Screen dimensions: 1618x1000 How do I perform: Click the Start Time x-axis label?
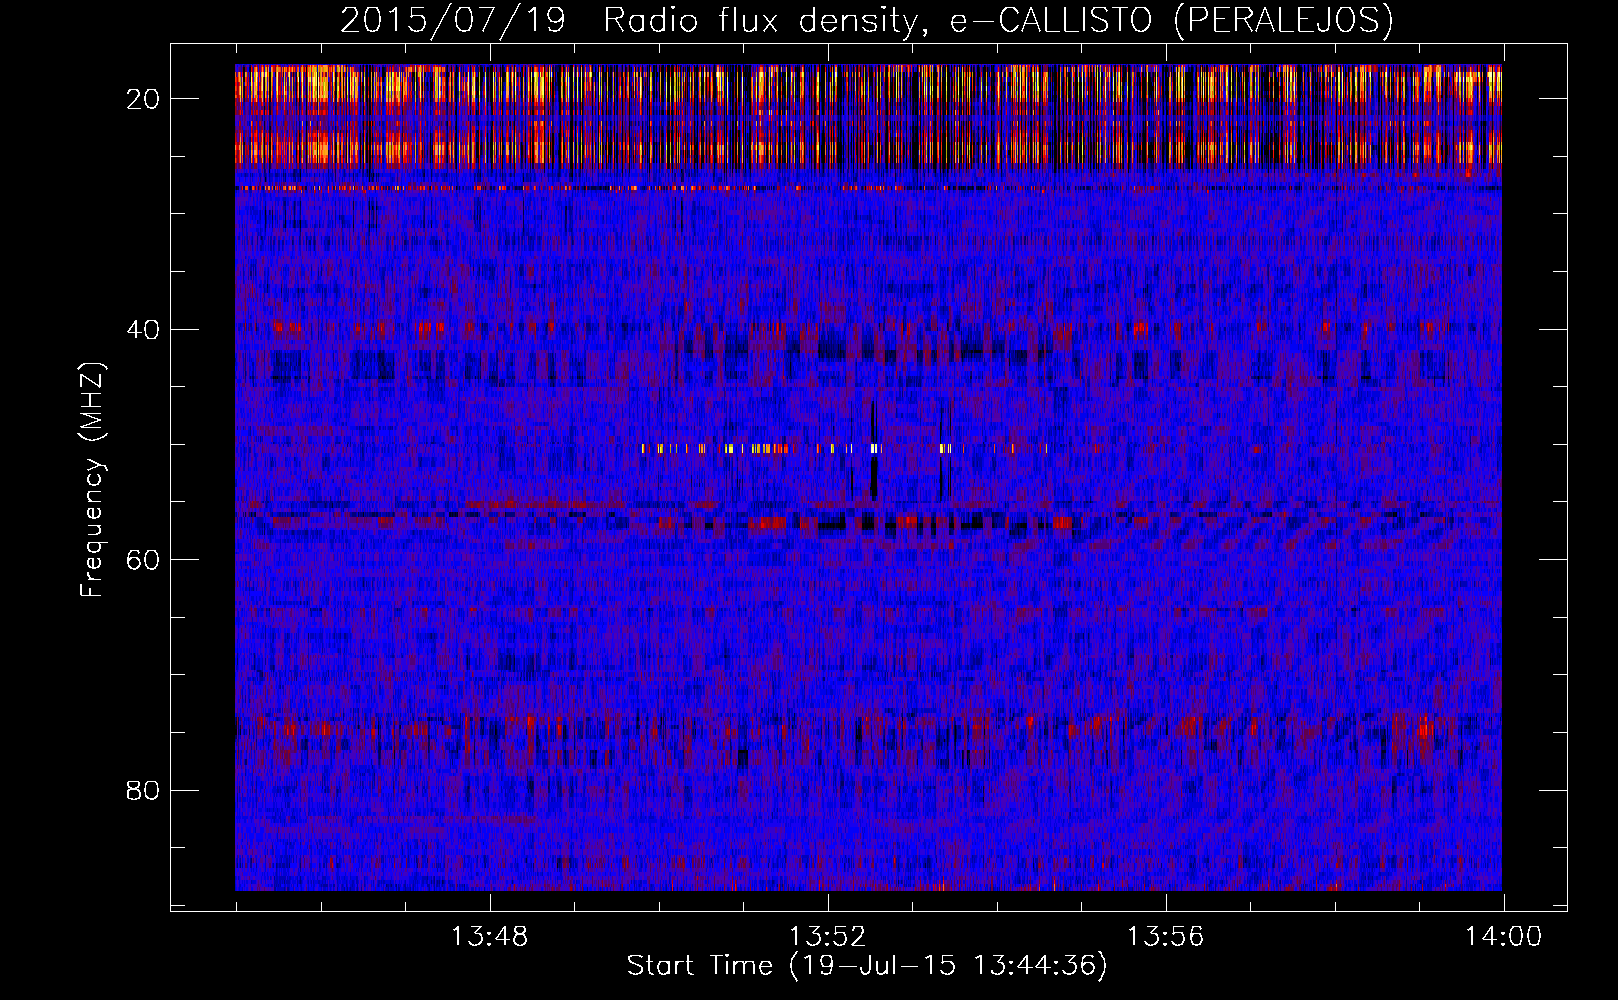[867, 965]
